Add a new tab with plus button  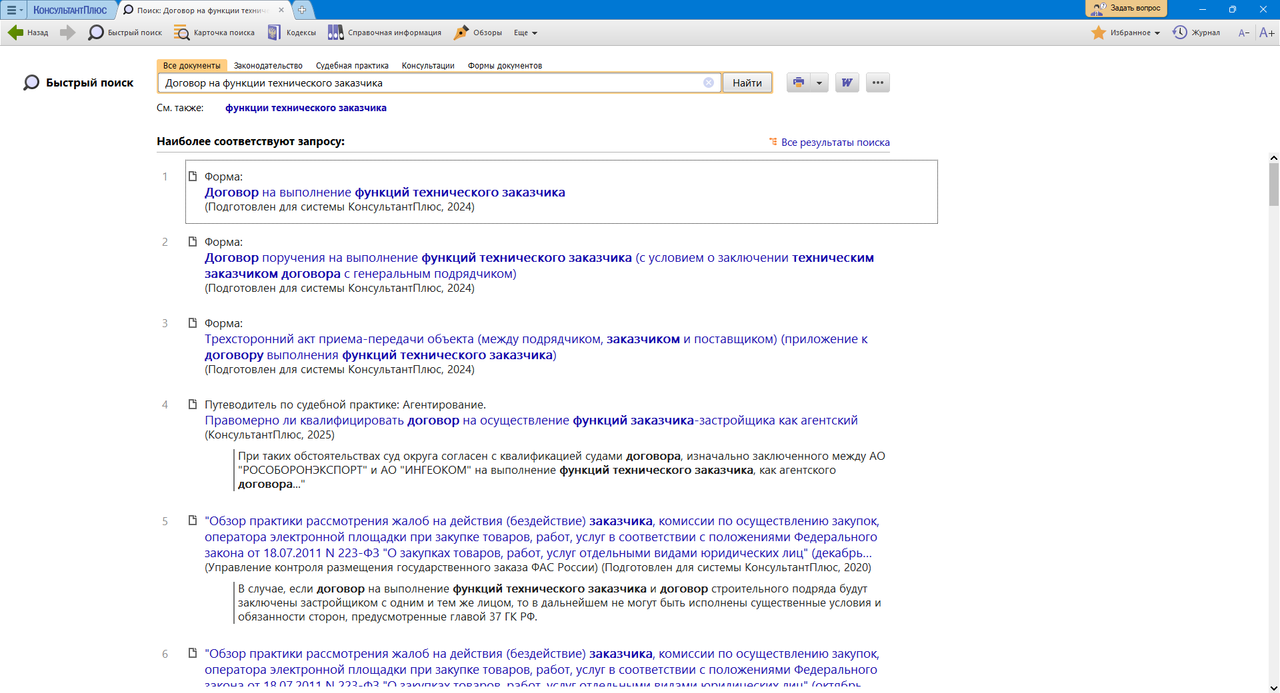click(x=302, y=9)
